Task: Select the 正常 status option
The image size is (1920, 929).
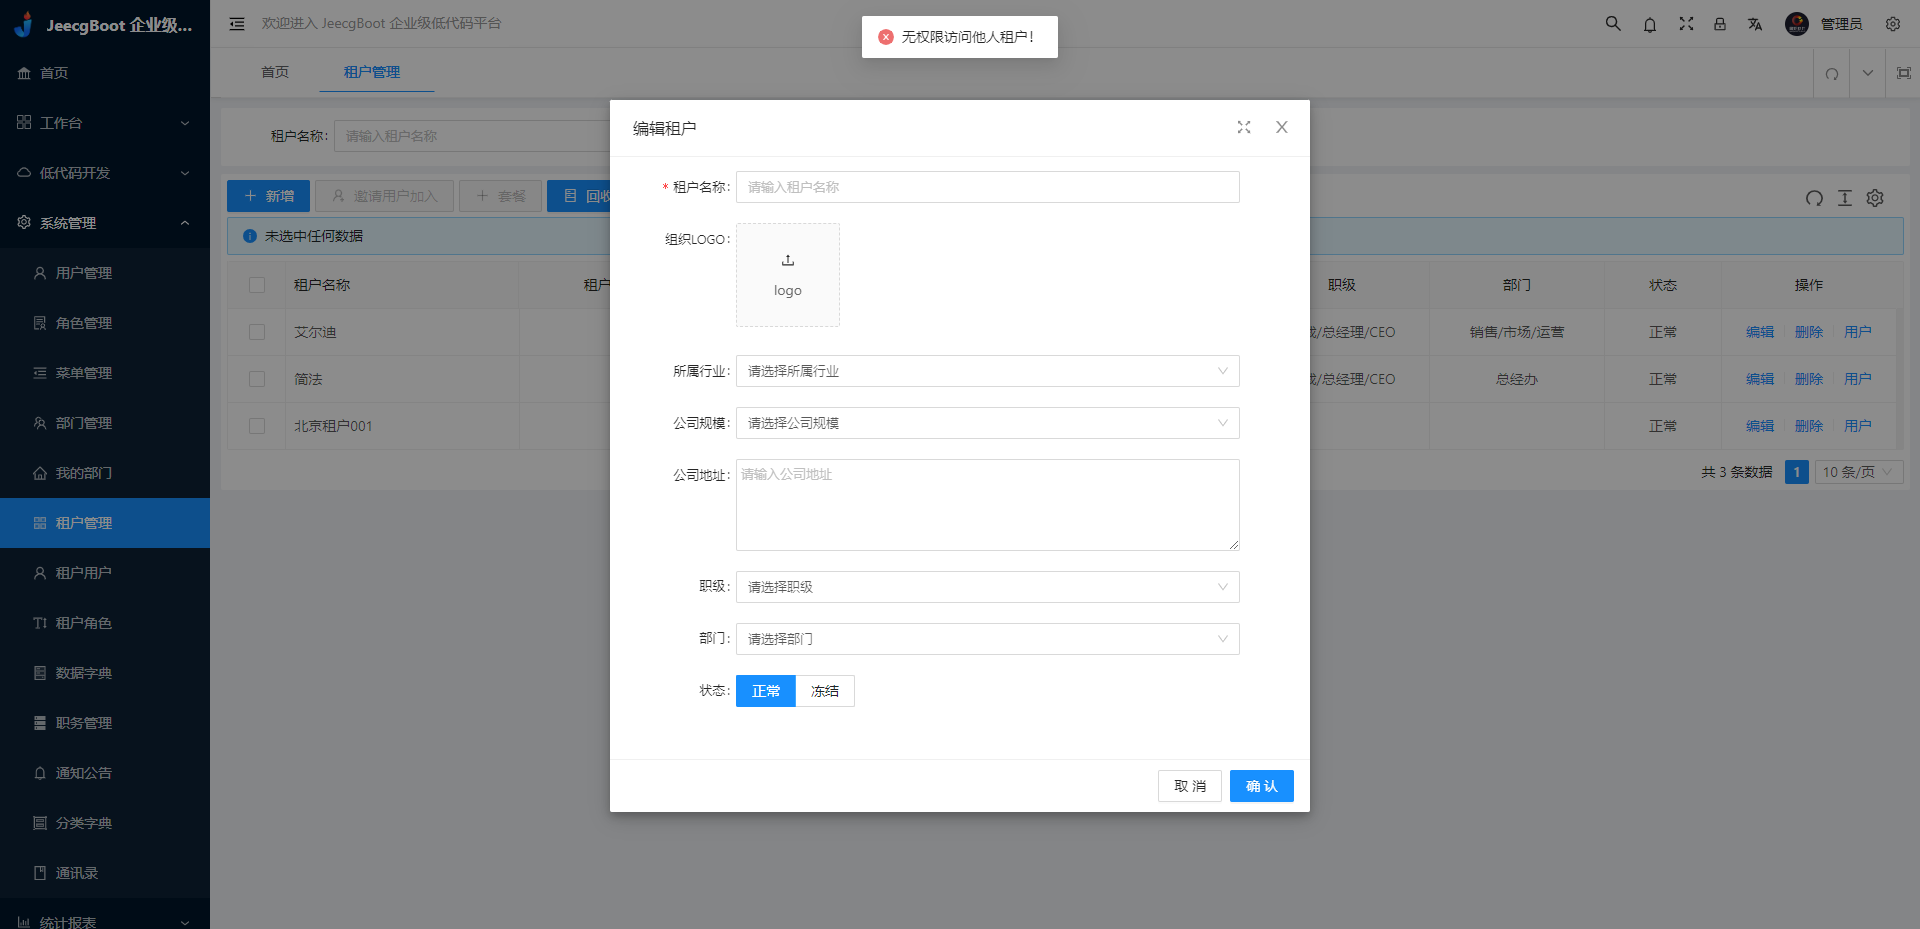Action: point(766,691)
